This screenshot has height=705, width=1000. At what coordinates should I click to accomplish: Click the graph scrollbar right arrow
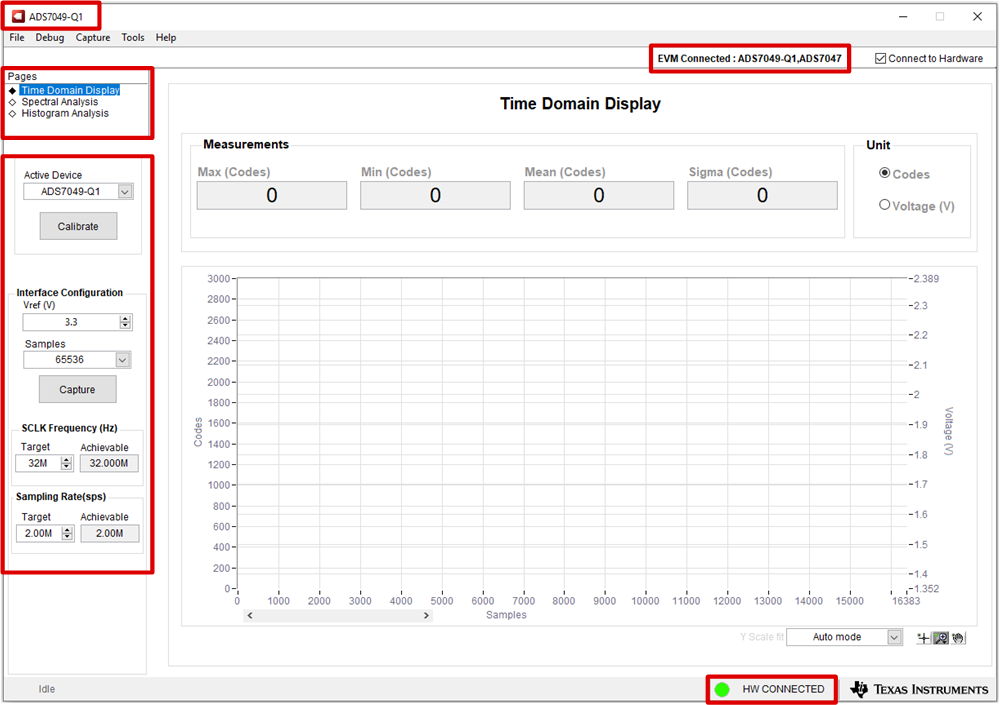[x=426, y=616]
